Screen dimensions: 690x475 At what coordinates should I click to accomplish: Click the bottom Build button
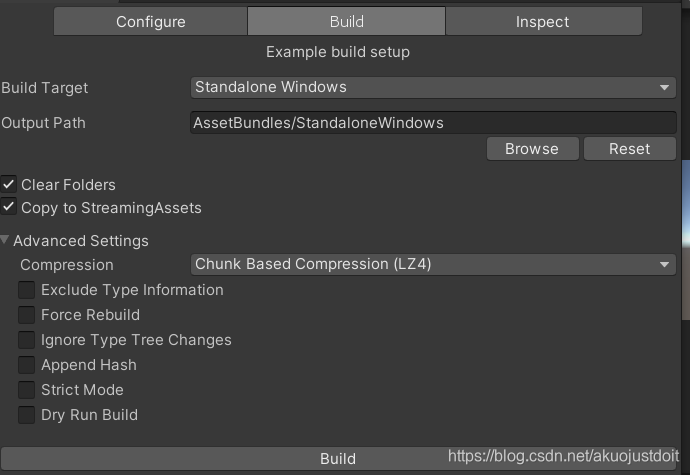pyautogui.click(x=338, y=458)
